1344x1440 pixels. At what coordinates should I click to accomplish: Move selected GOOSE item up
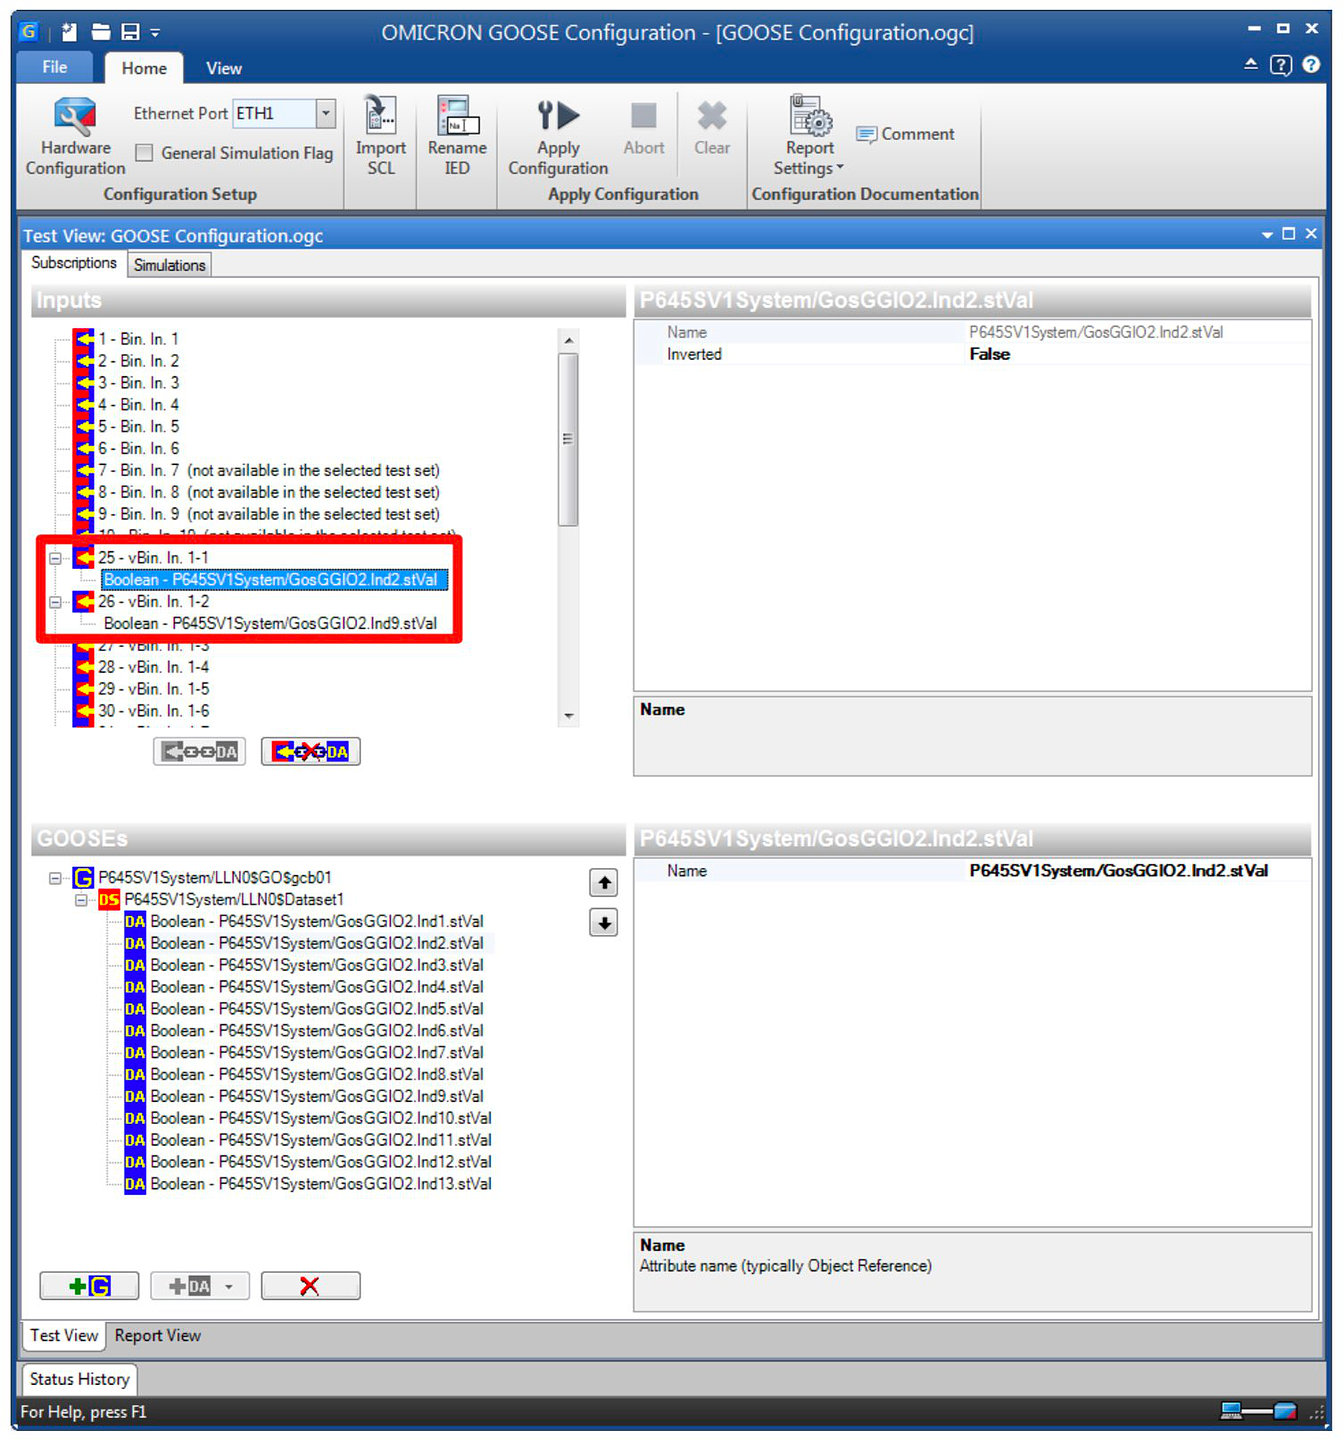[x=603, y=883]
